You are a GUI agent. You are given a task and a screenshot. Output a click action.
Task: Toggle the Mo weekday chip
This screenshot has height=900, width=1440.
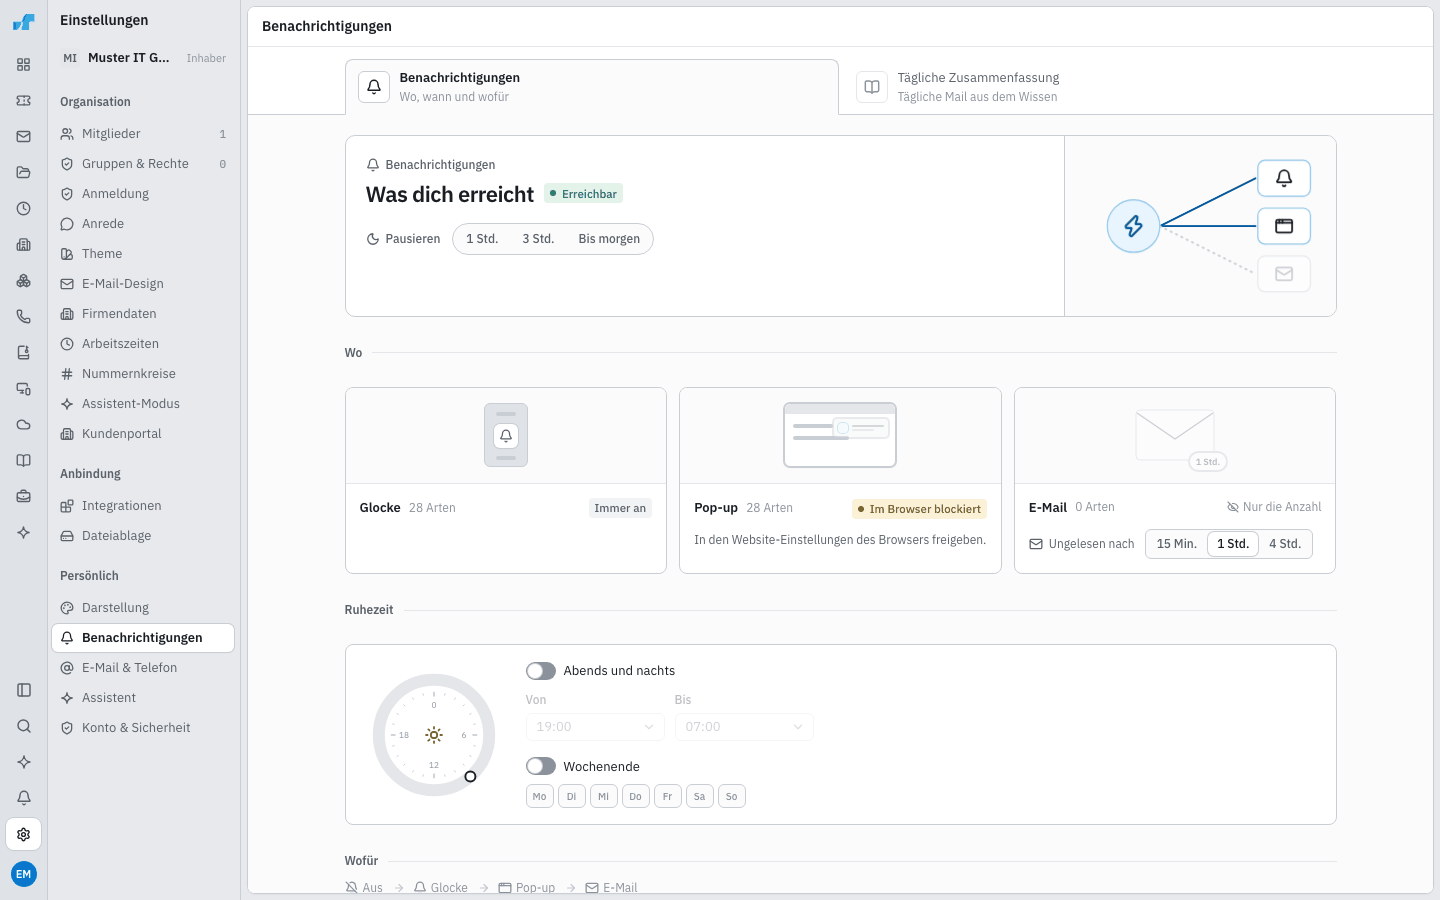tap(540, 797)
